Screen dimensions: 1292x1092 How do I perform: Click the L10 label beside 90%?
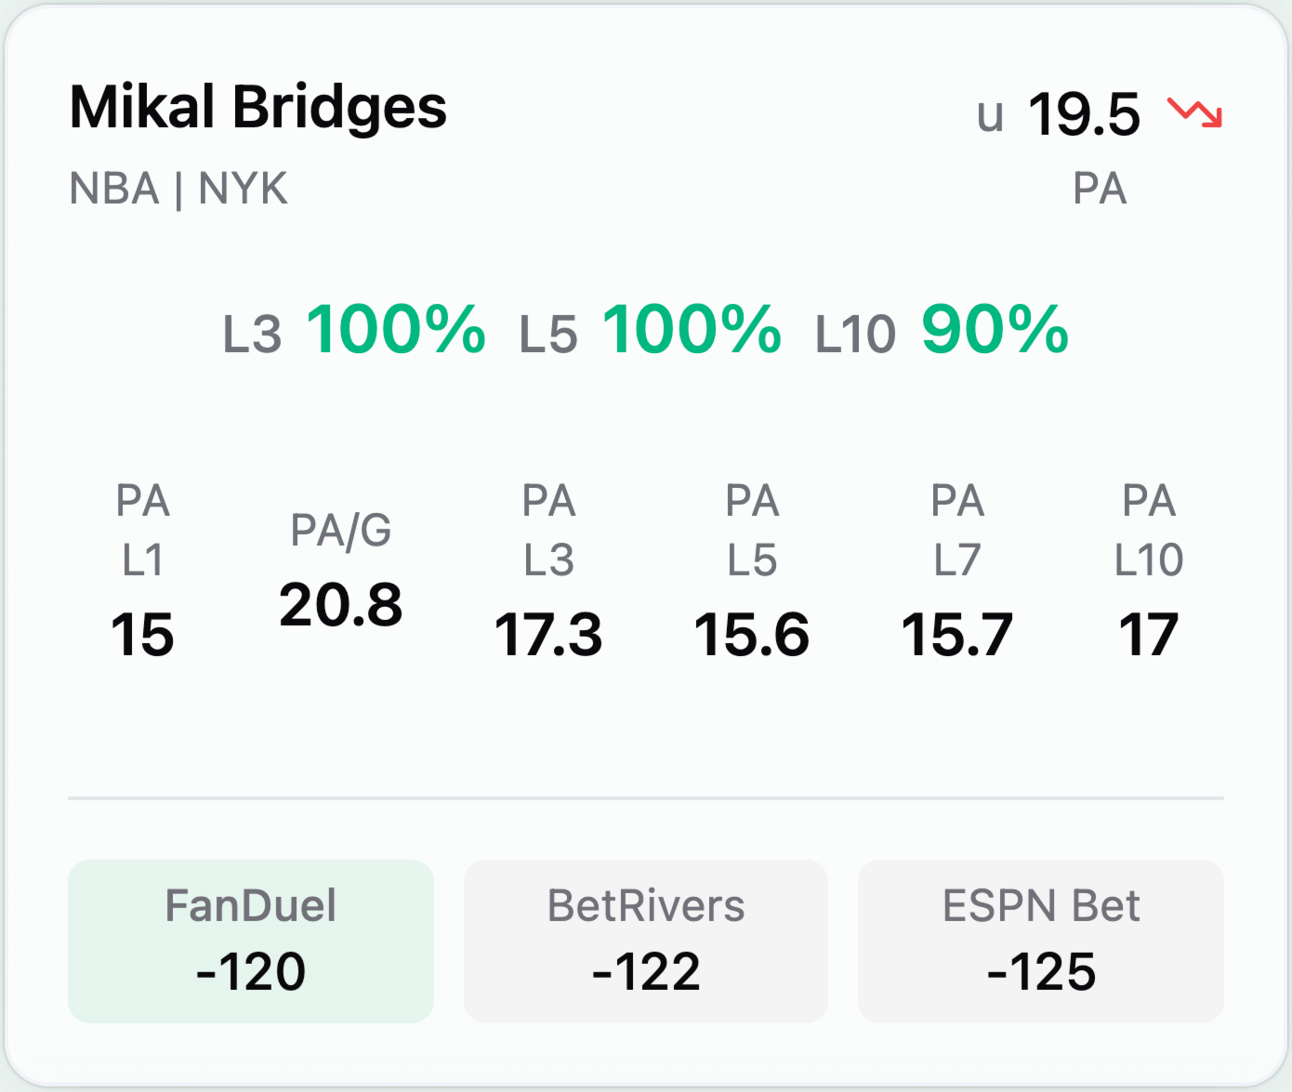tap(855, 335)
